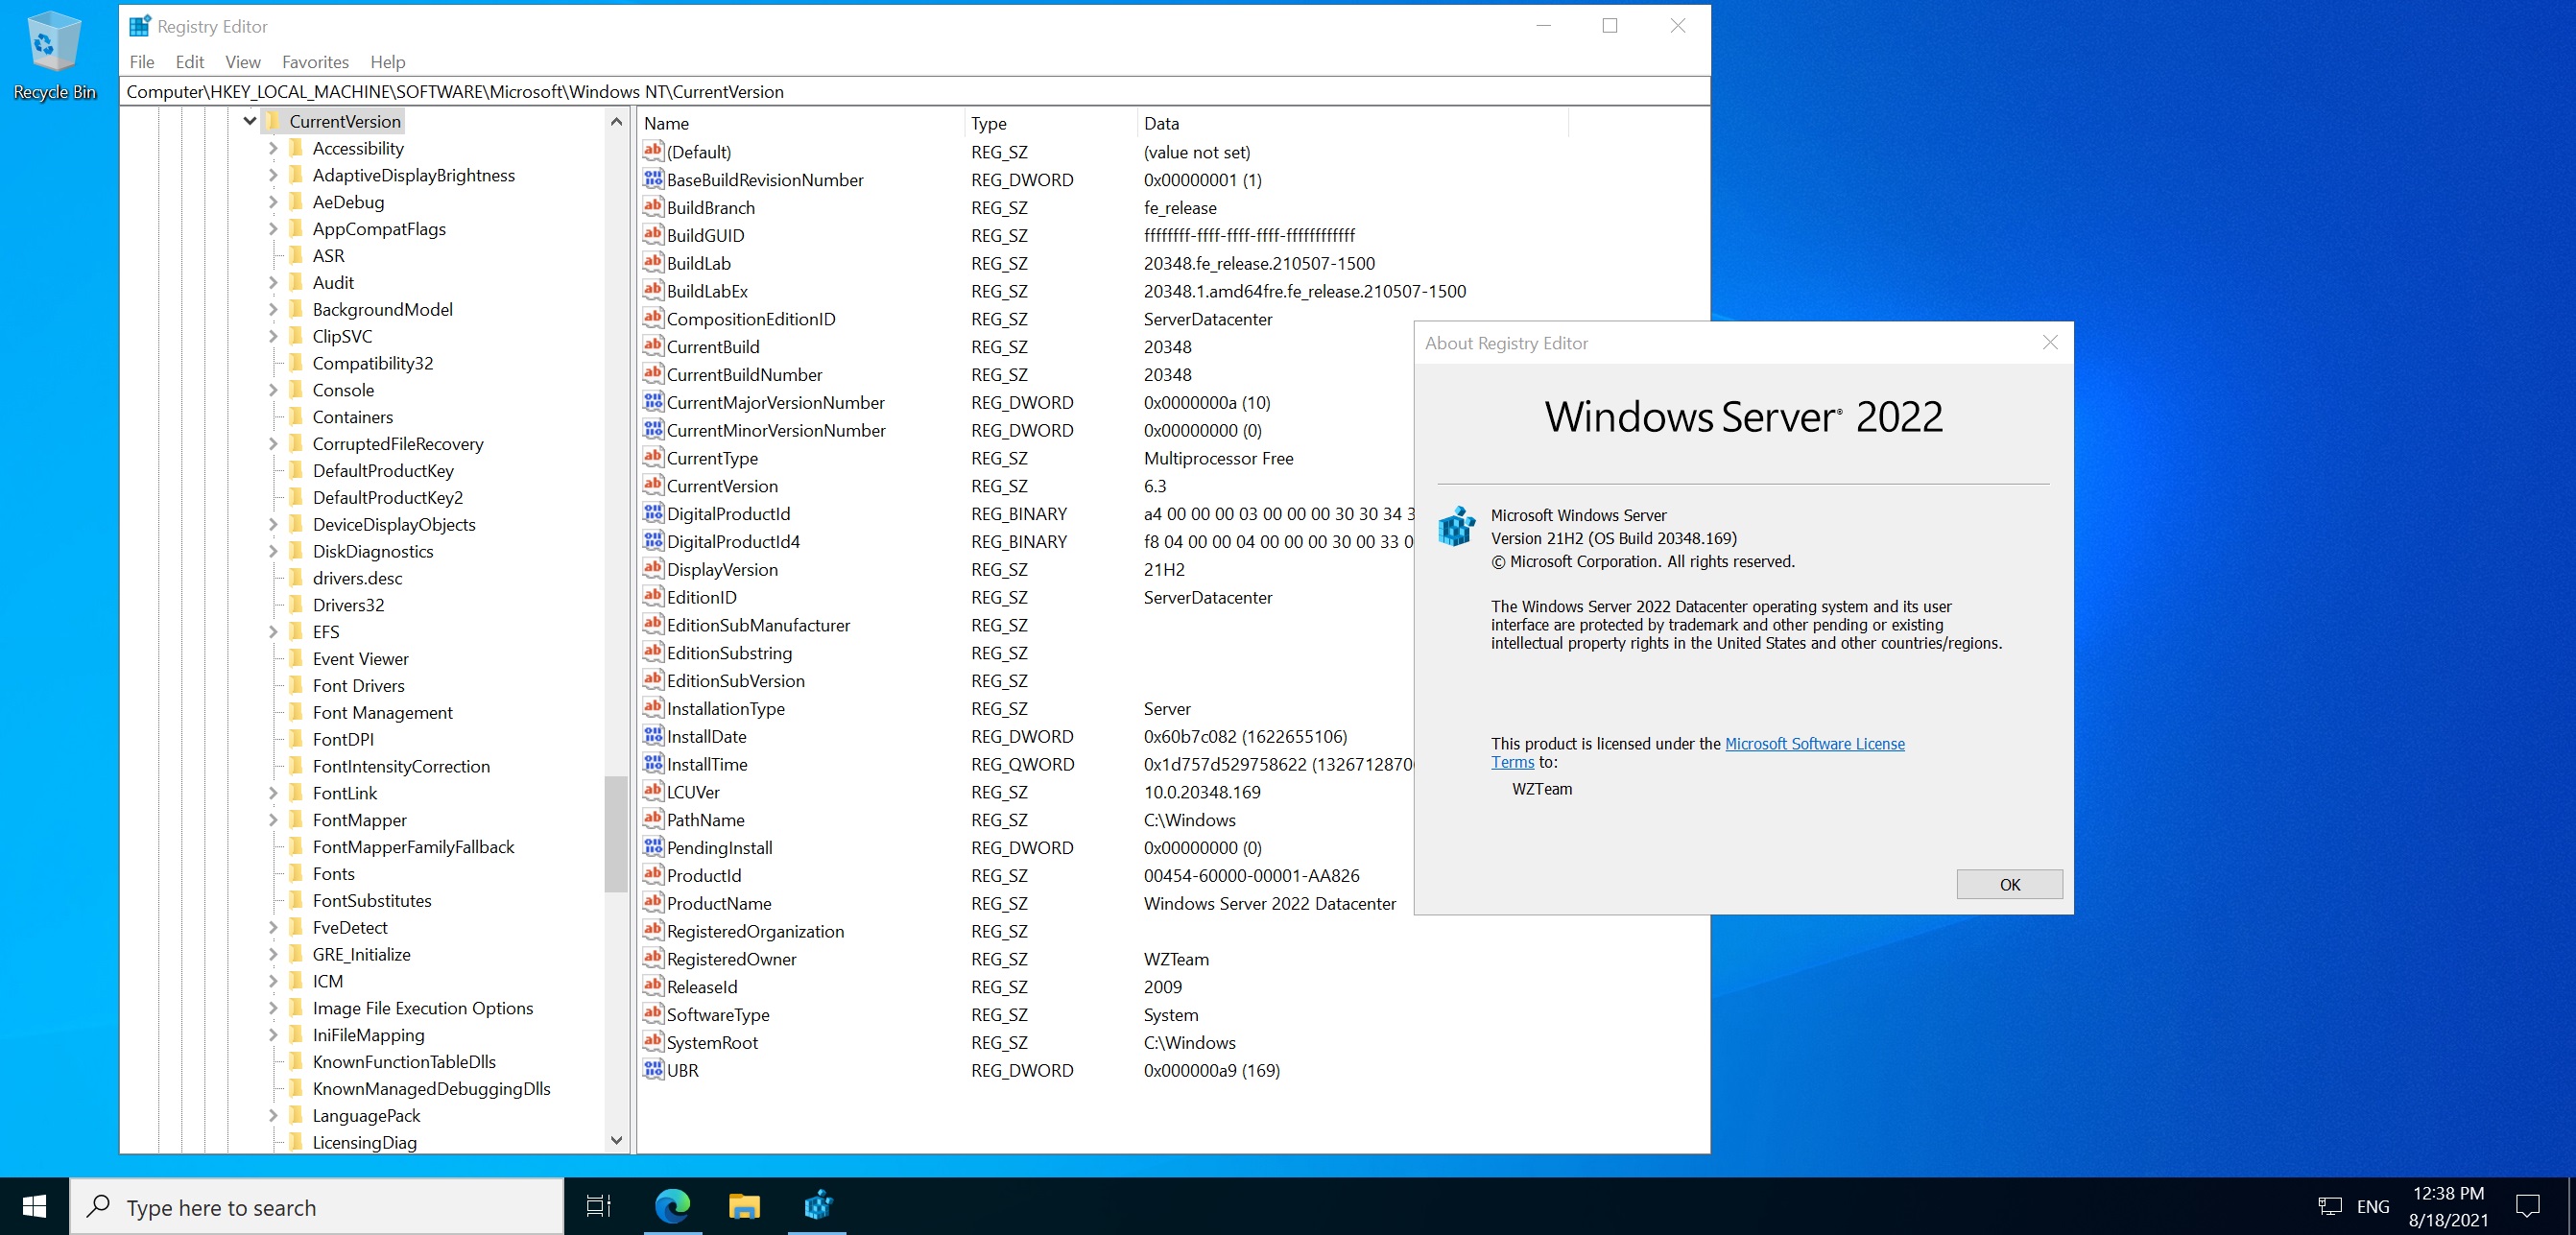Click the DigitalProductId binary value icon

[652, 513]
